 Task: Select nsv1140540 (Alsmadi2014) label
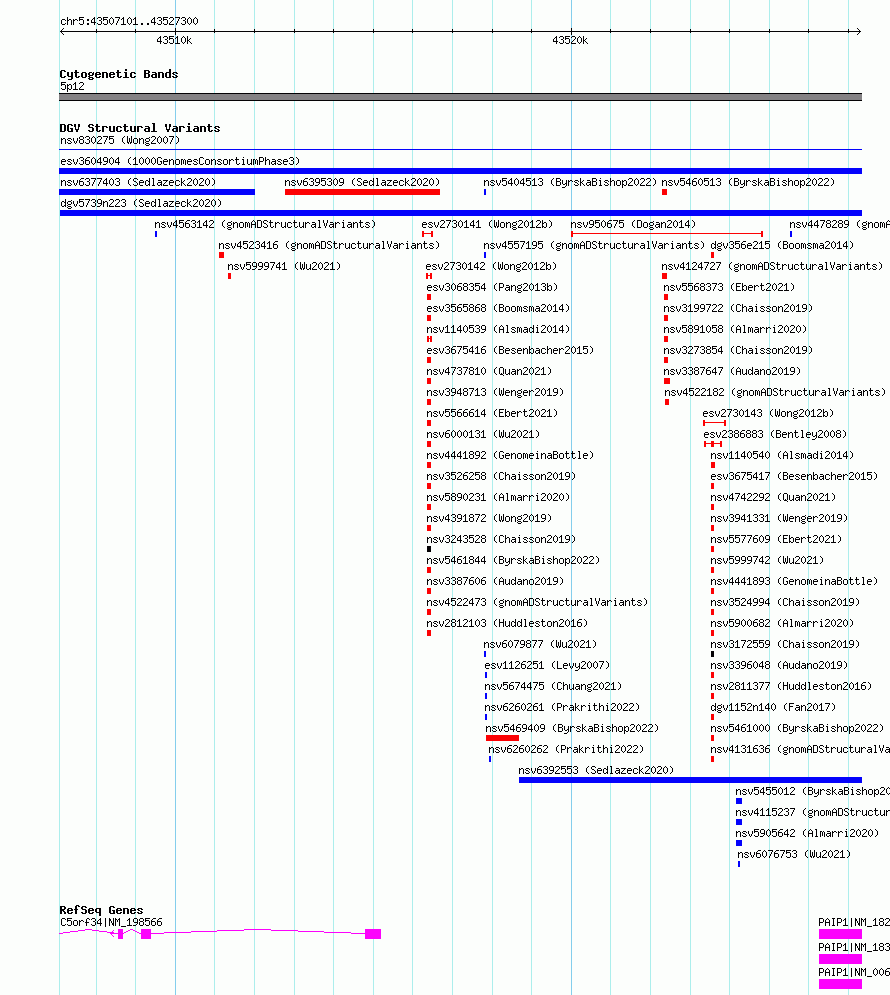pos(782,454)
